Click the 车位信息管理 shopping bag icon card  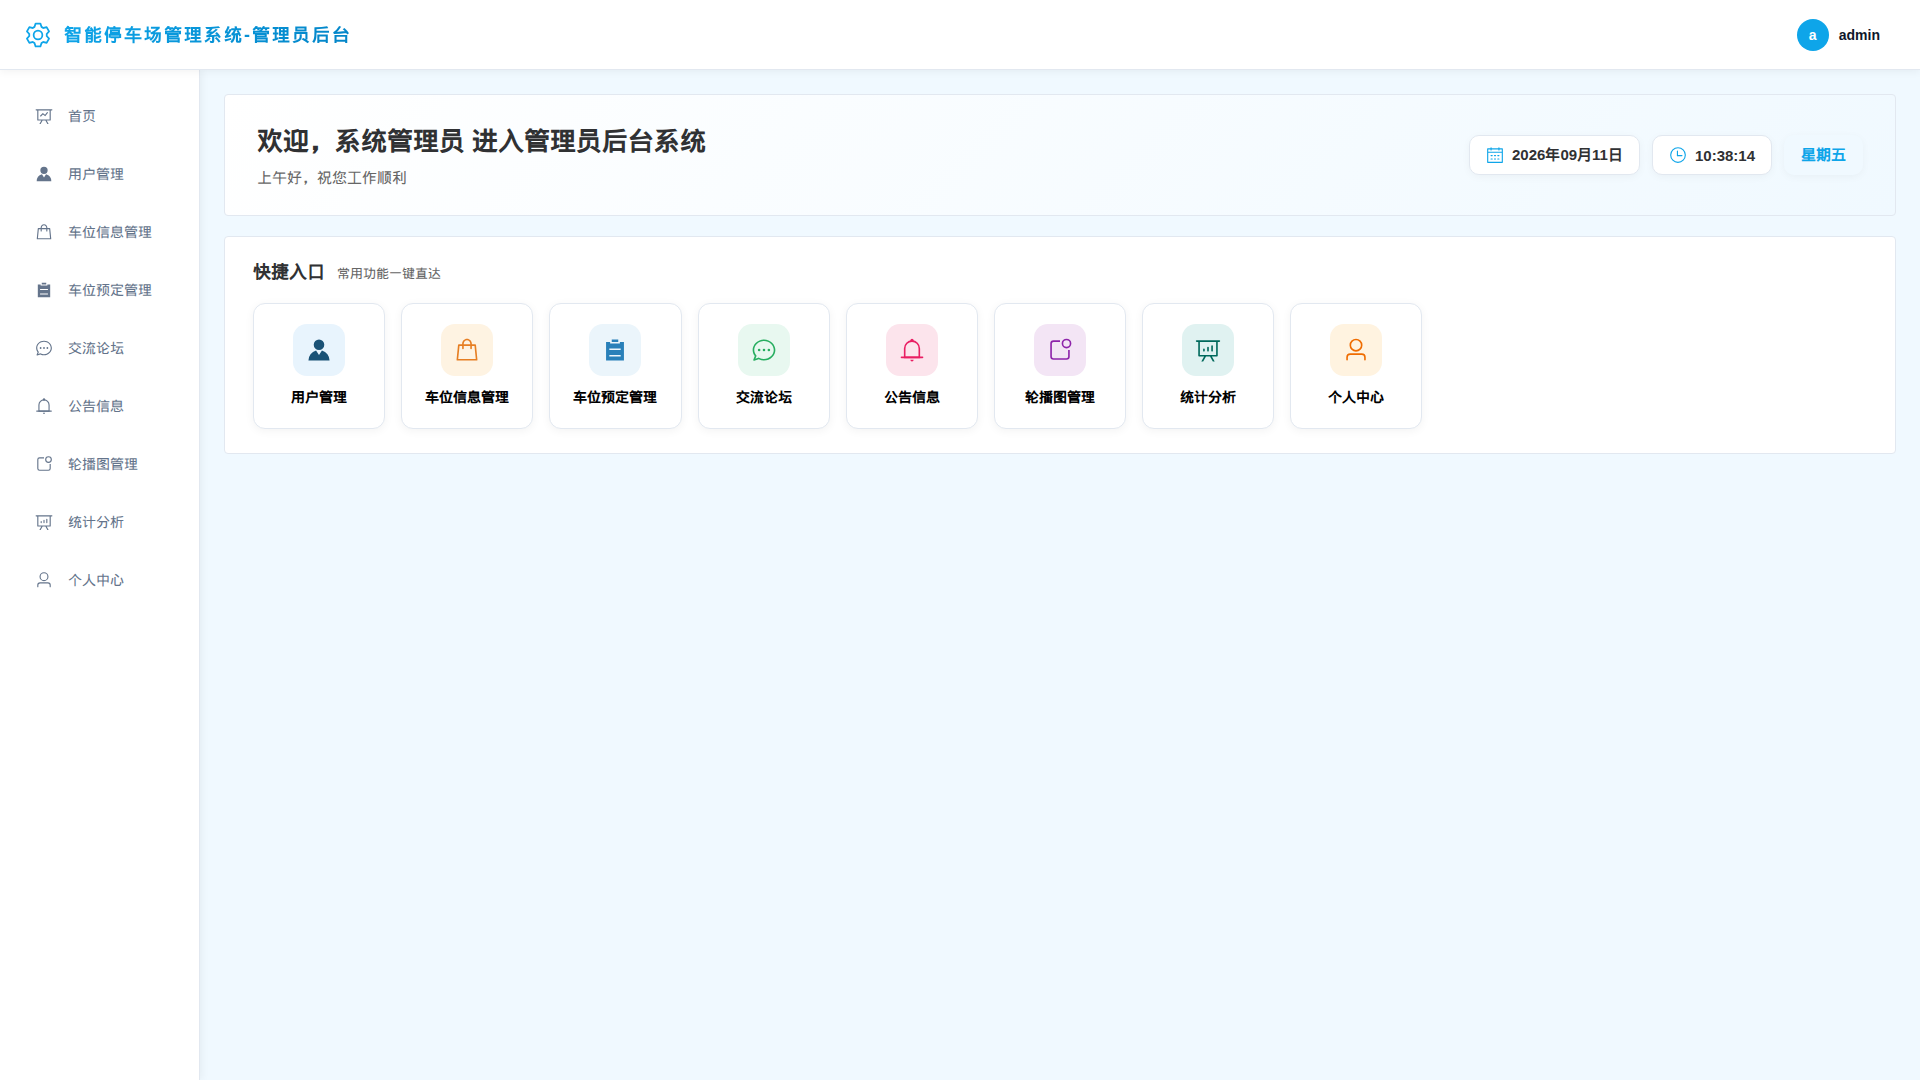pos(467,366)
